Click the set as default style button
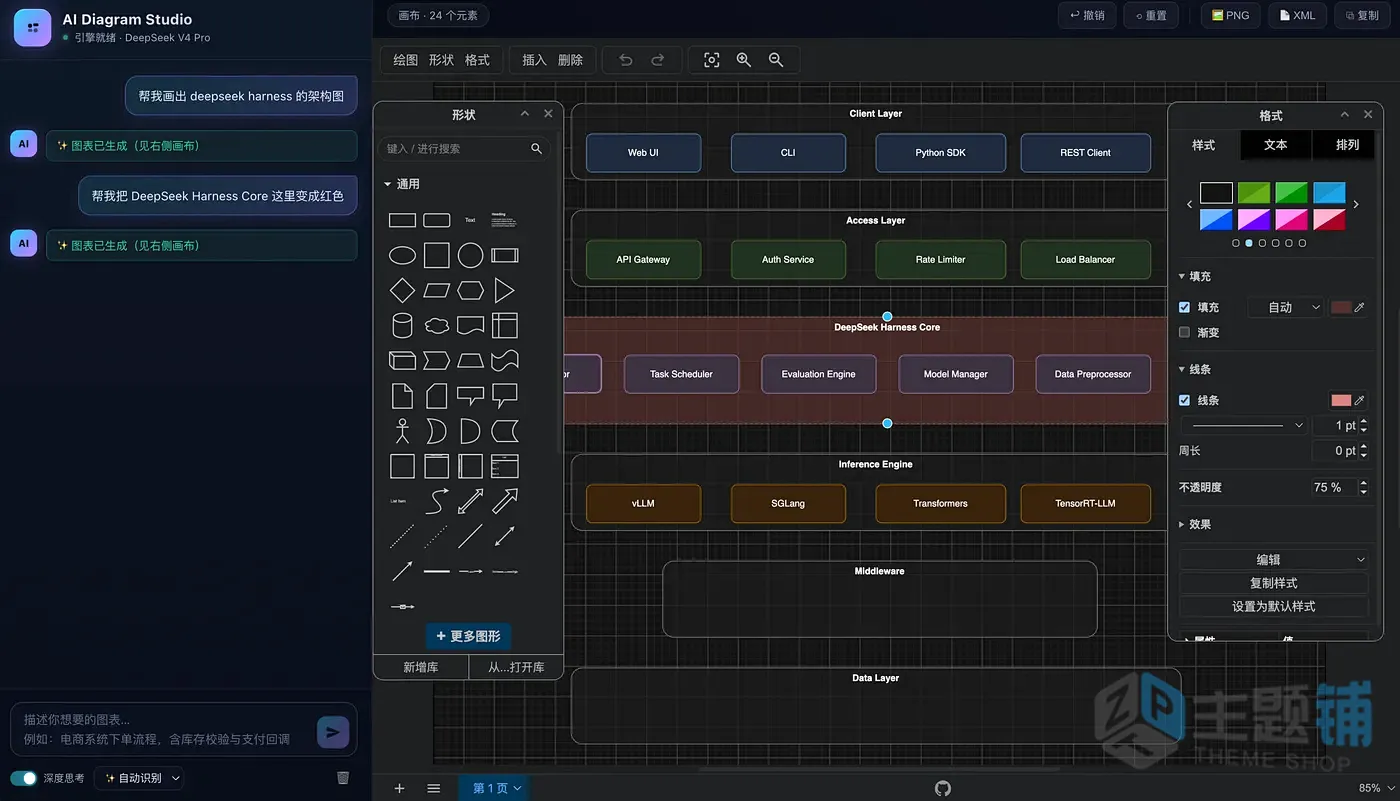The image size is (1400, 801). point(1274,607)
